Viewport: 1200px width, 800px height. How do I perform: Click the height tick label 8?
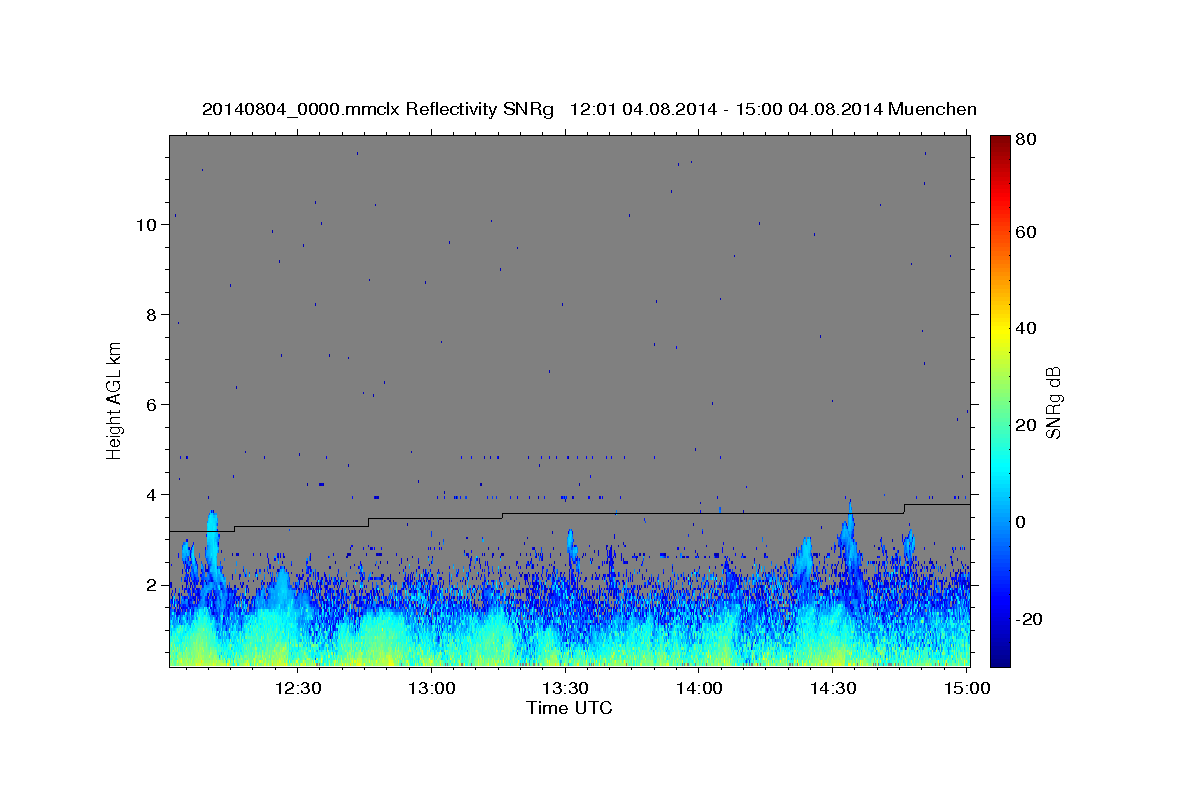point(152,315)
